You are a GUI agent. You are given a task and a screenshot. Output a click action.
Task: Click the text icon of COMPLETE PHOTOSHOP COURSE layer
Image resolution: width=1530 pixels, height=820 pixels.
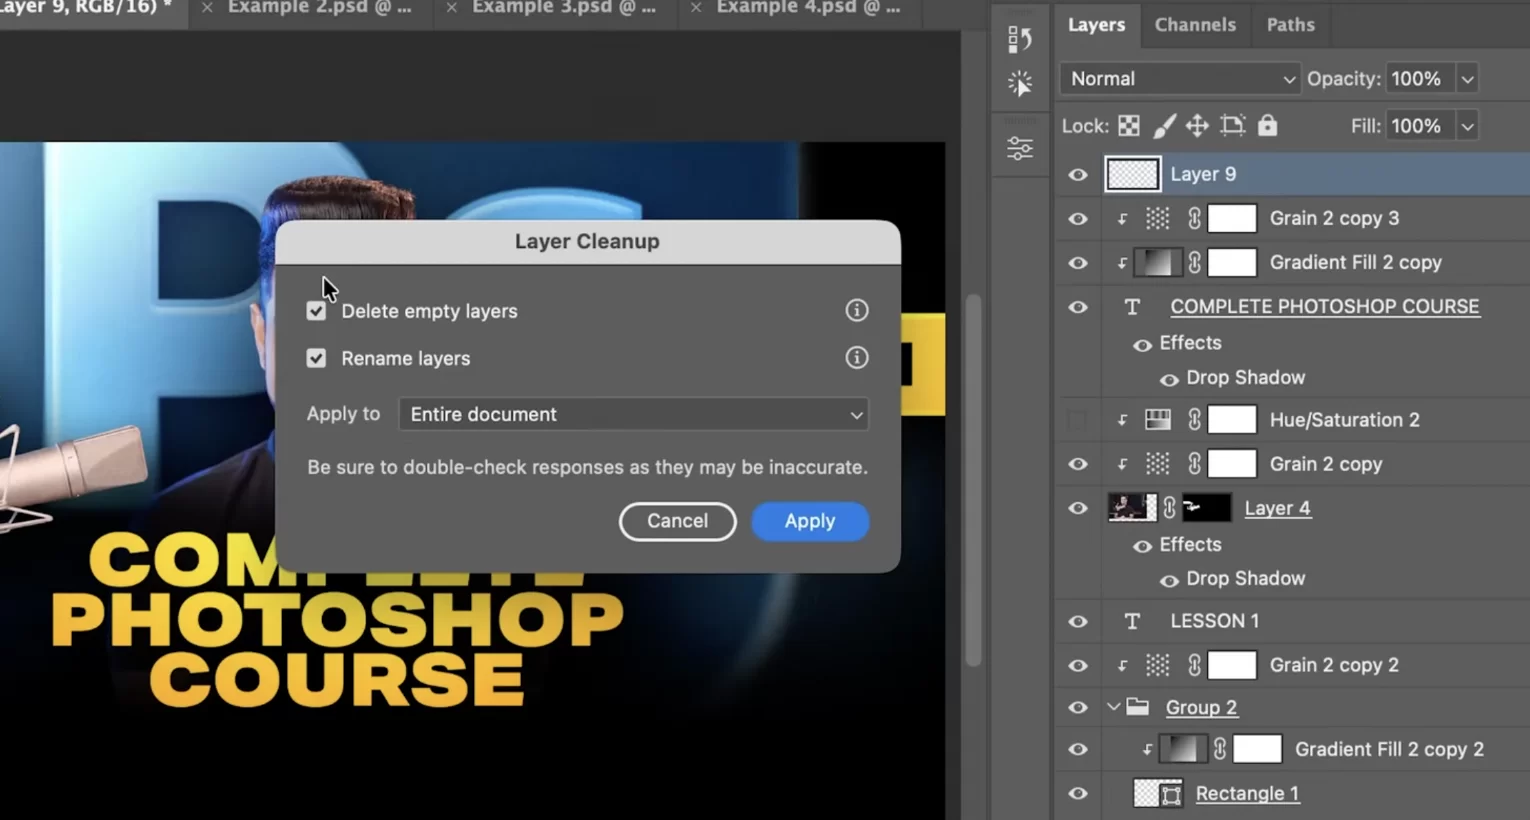pos(1132,307)
